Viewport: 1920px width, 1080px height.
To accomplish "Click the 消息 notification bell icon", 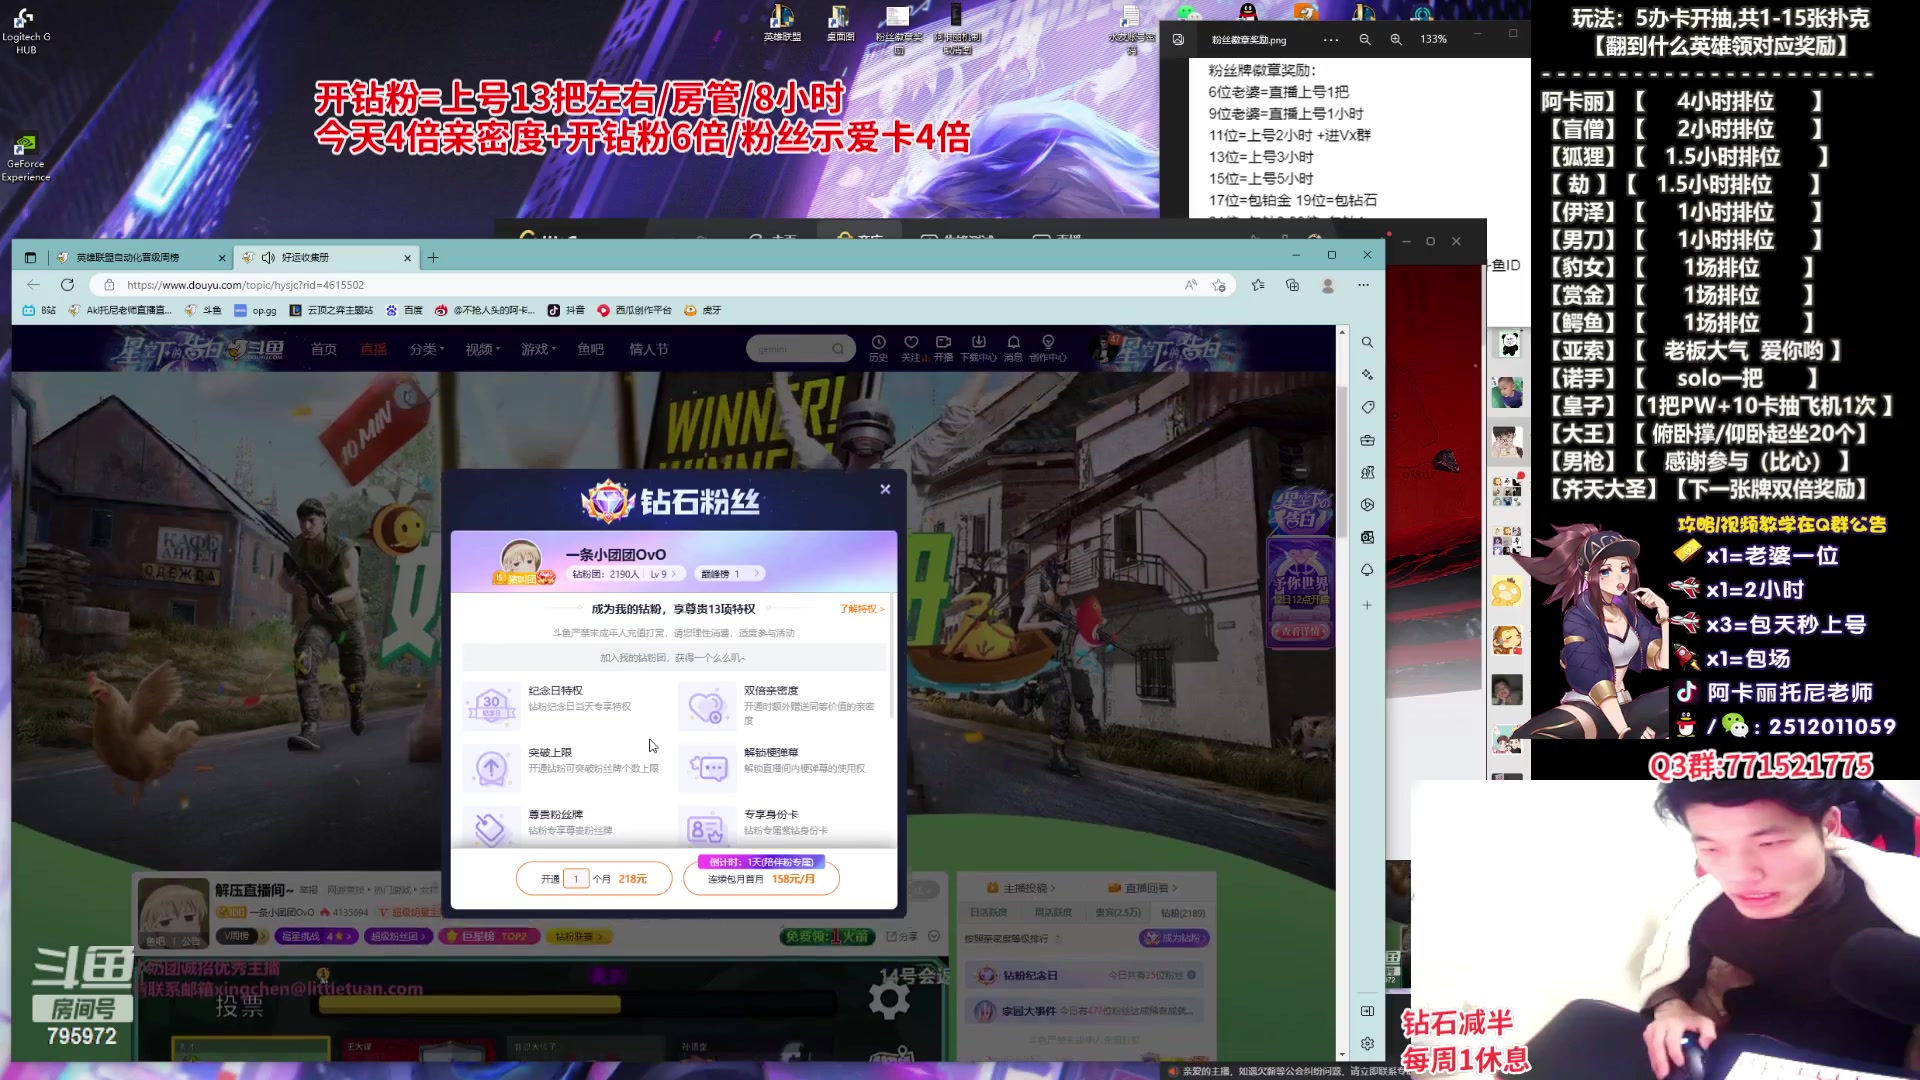I will point(1013,343).
